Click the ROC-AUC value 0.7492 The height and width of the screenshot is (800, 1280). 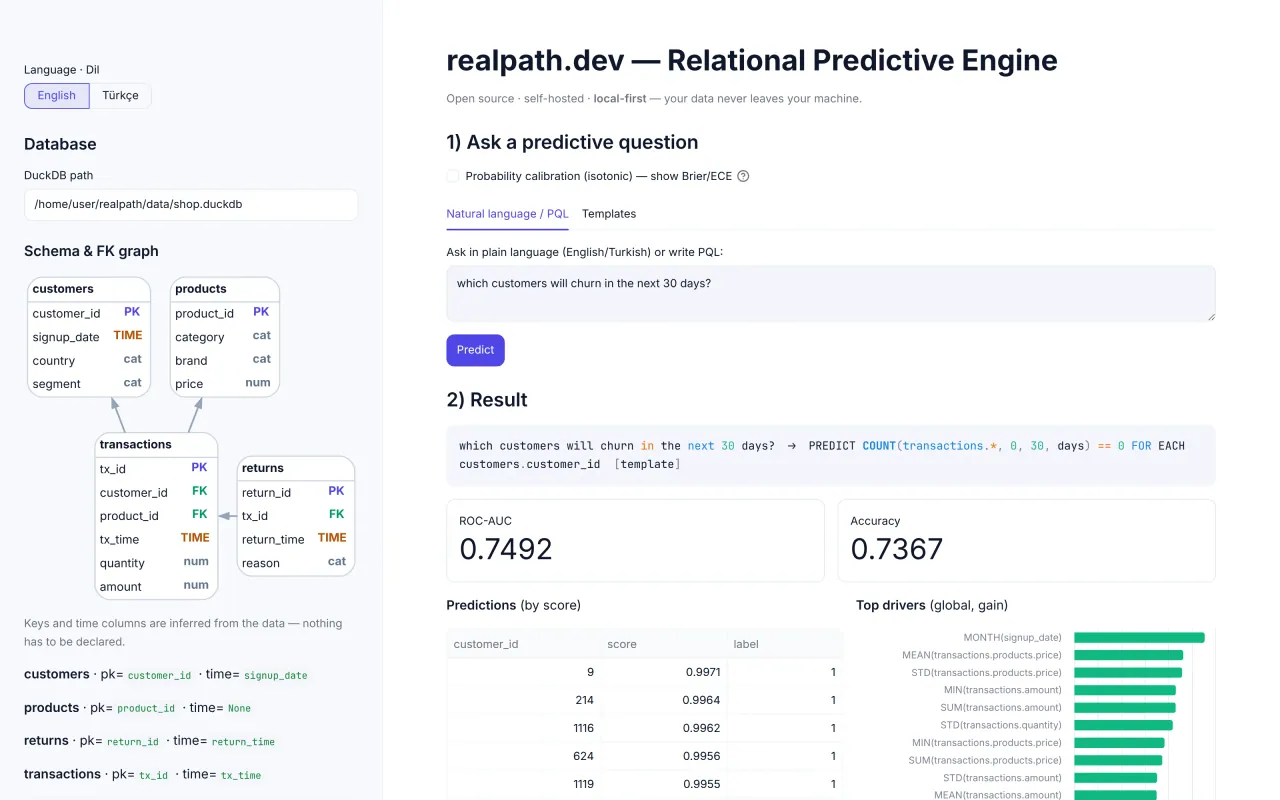pyautogui.click(x=506, y=549)
